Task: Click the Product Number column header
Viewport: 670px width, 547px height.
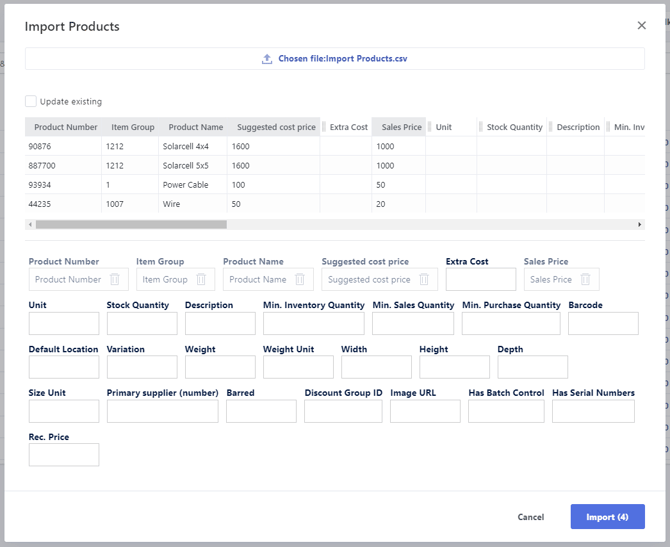Action: click(63, 127)
